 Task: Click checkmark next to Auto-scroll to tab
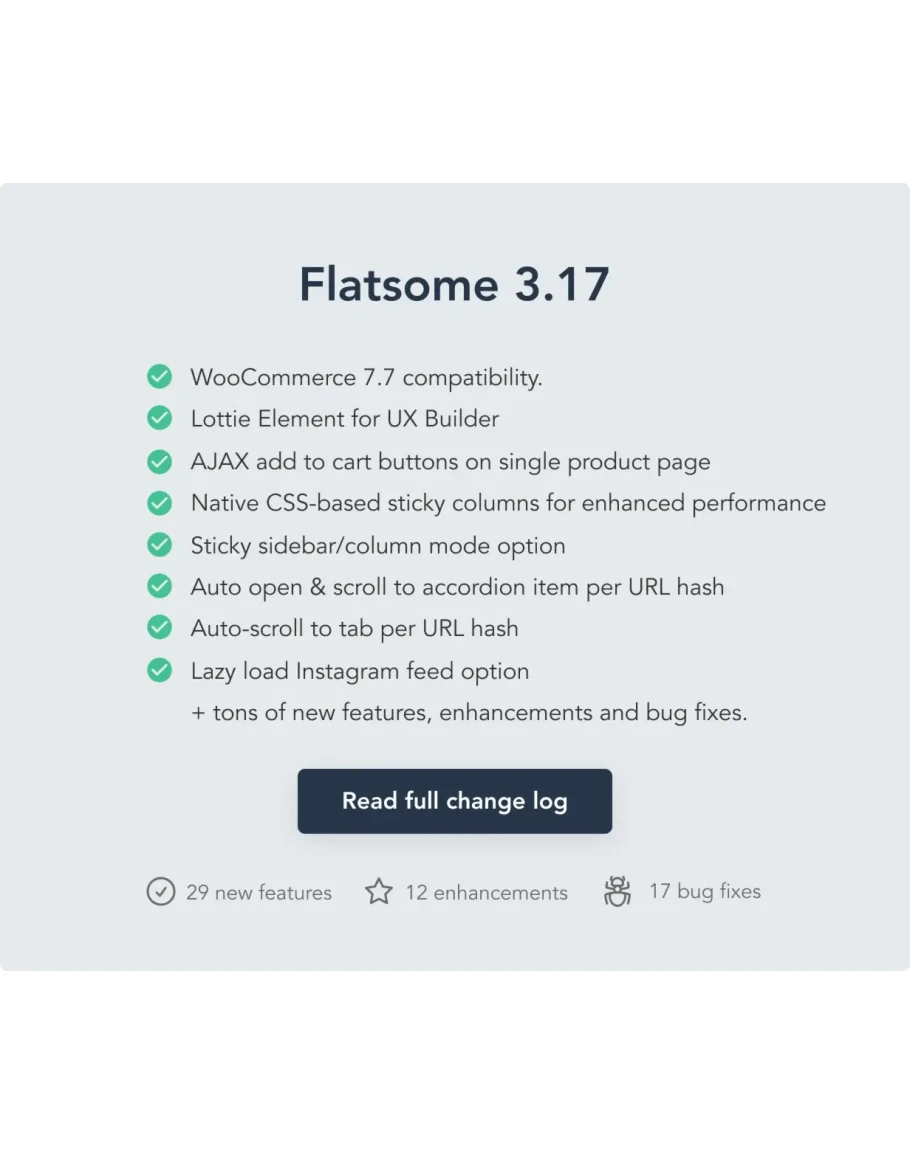click(x=159, y=628)
